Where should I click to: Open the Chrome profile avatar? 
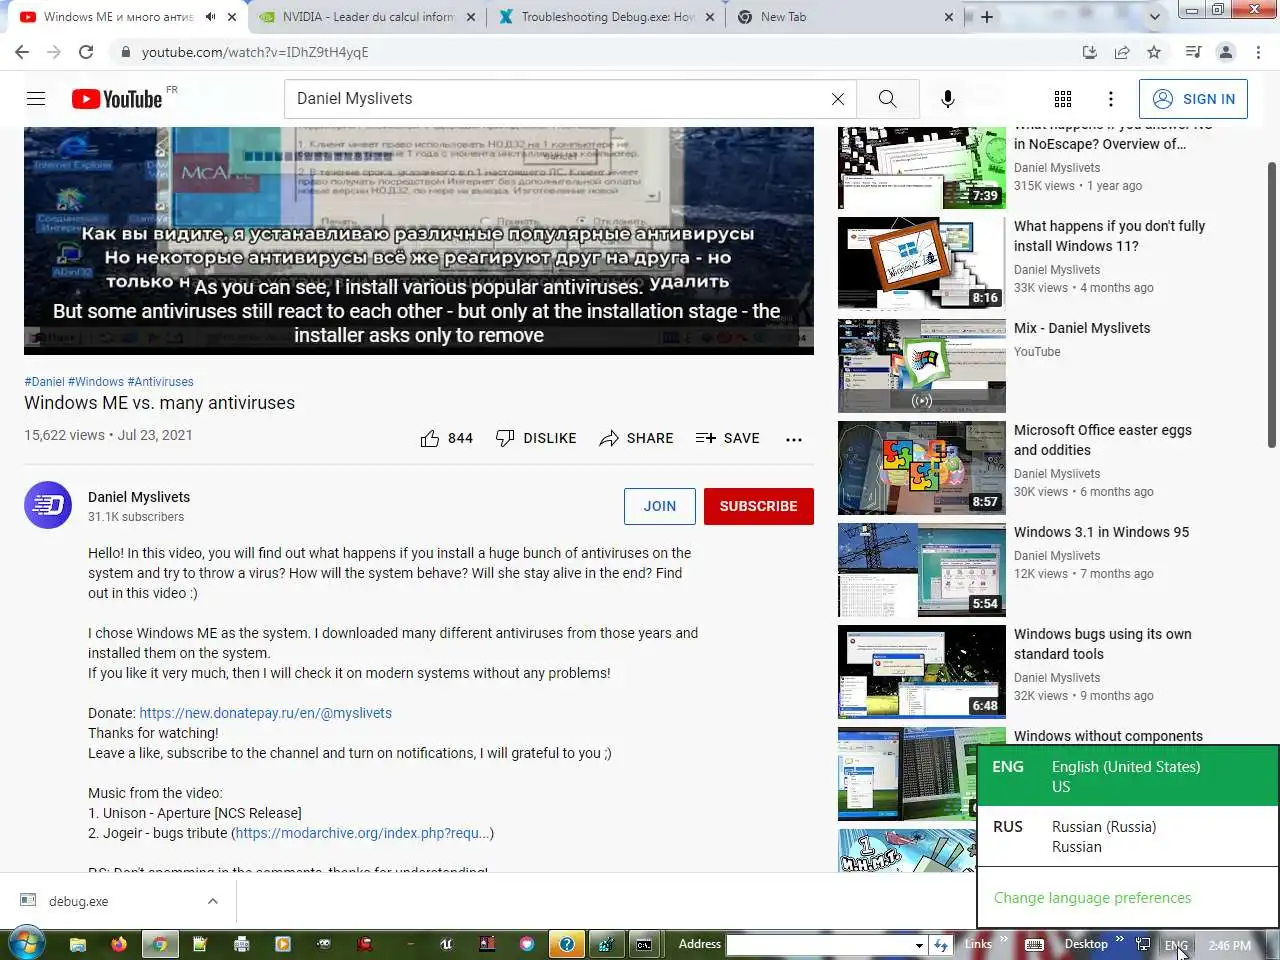click(1226, 52)
